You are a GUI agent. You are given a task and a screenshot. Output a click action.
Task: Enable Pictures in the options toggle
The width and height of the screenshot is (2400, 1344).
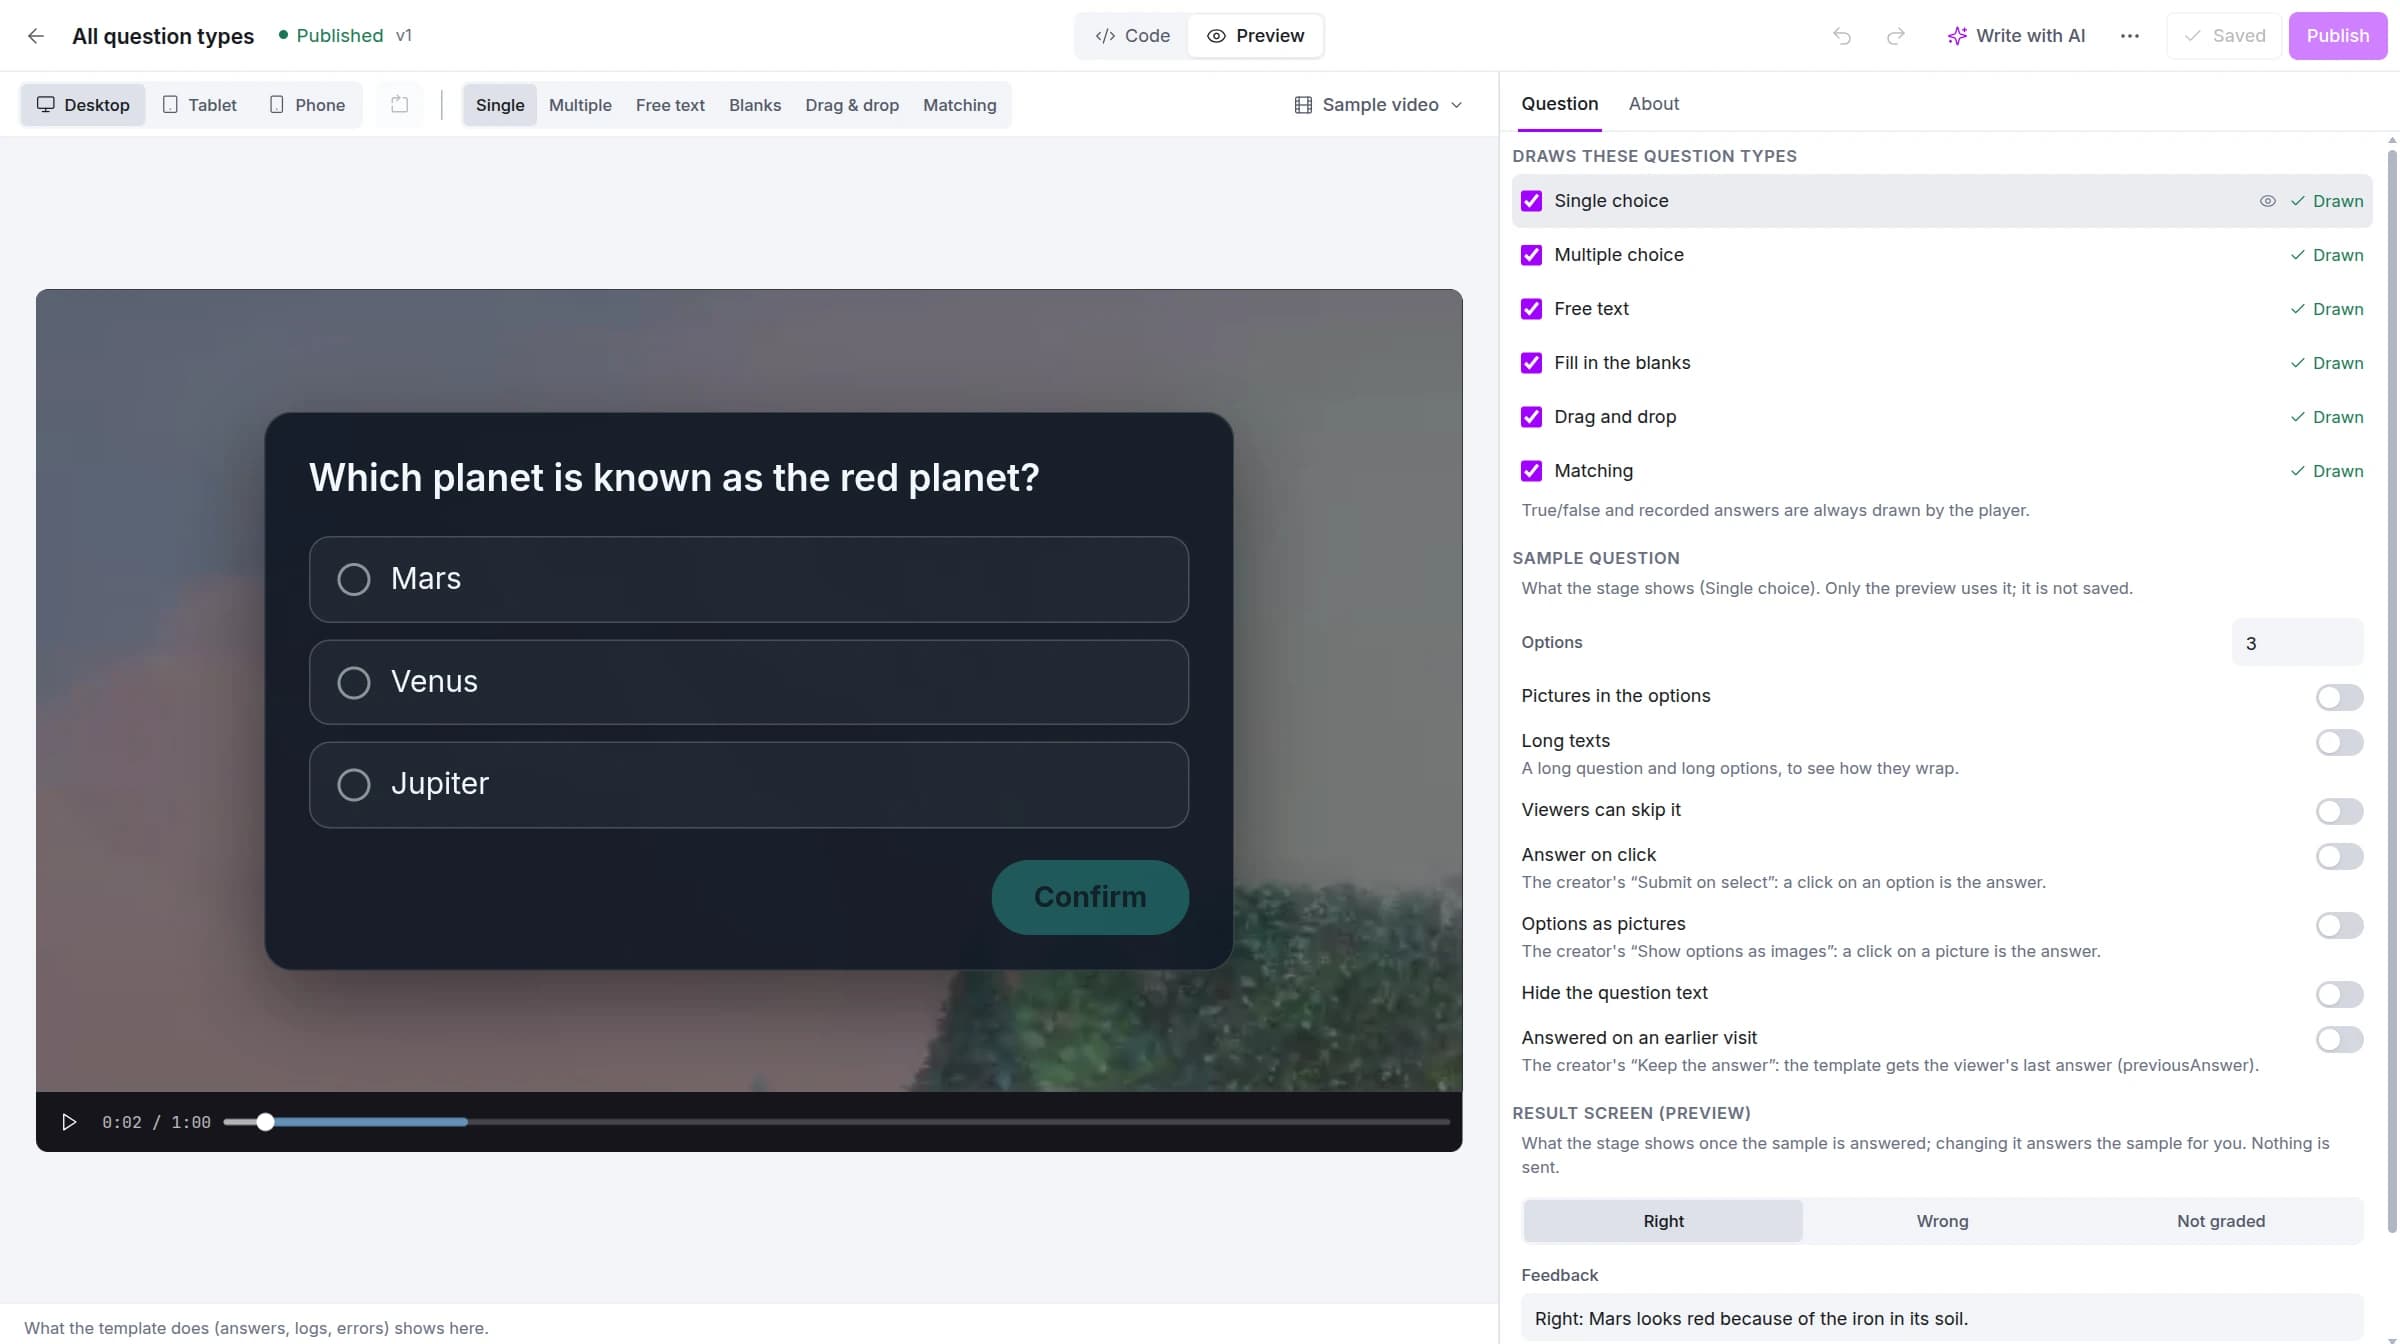click(2339, 697)
